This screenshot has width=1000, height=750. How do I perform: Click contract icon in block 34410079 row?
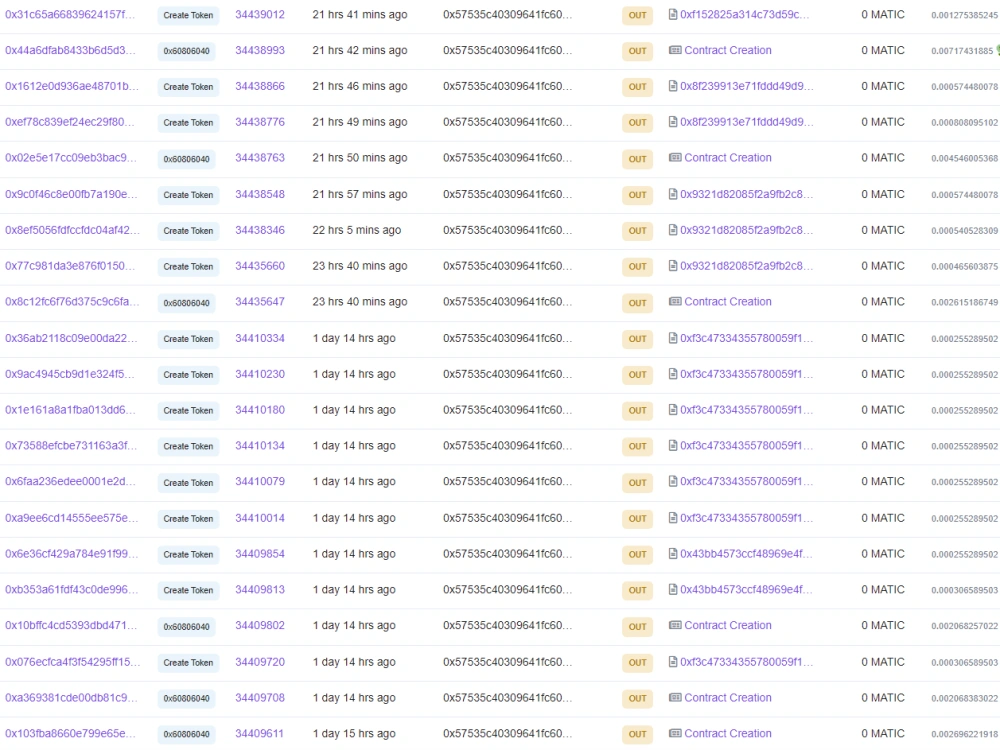[673, 482]
